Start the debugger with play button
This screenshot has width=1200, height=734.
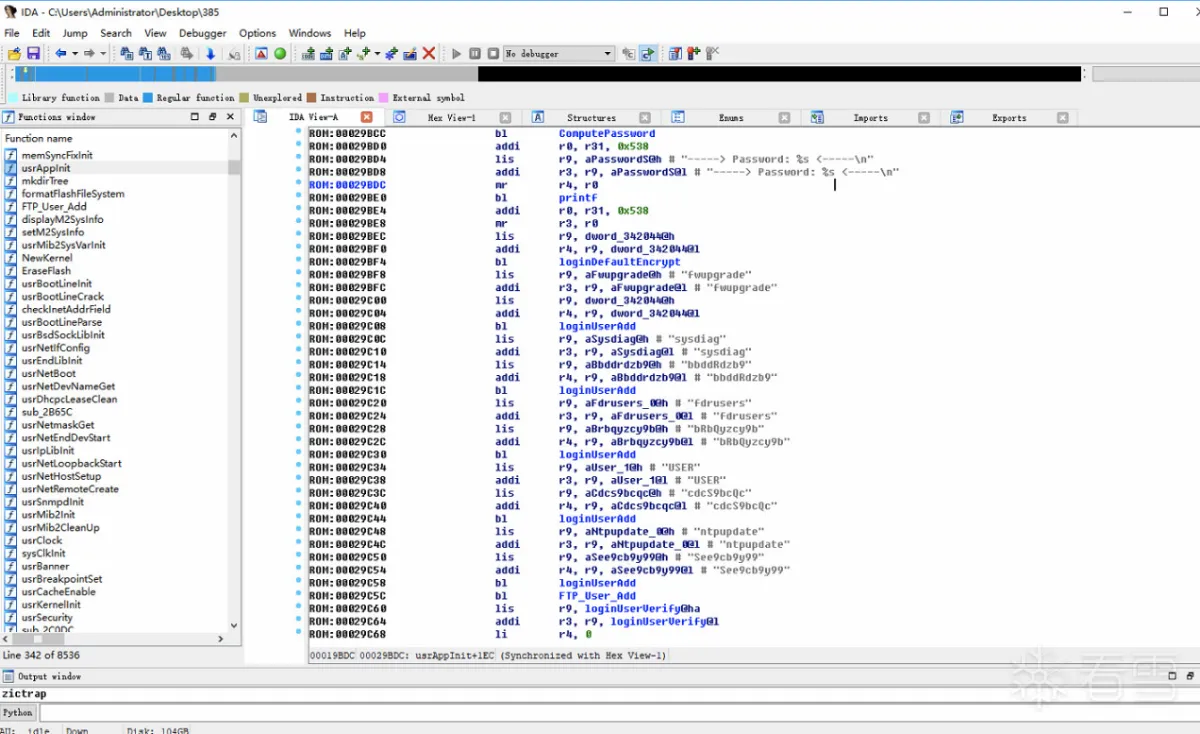click(x=457, y=54)
